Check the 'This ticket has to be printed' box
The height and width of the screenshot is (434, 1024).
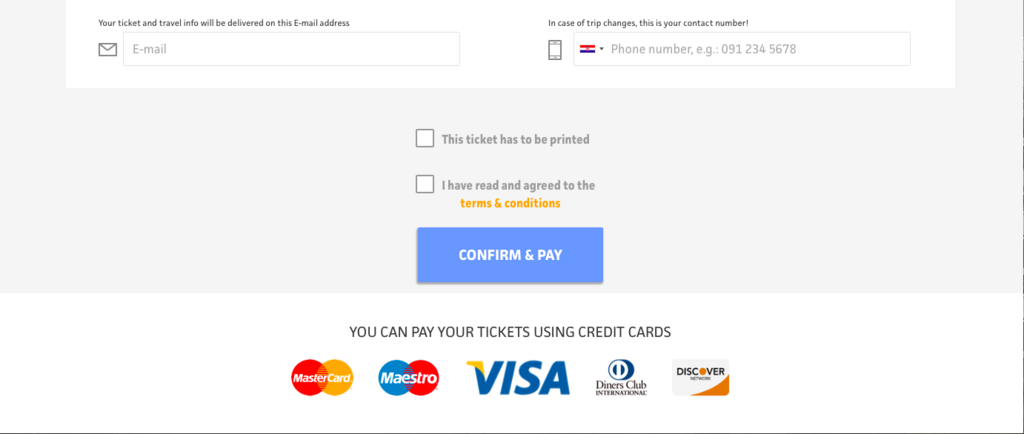click(424, 138)
